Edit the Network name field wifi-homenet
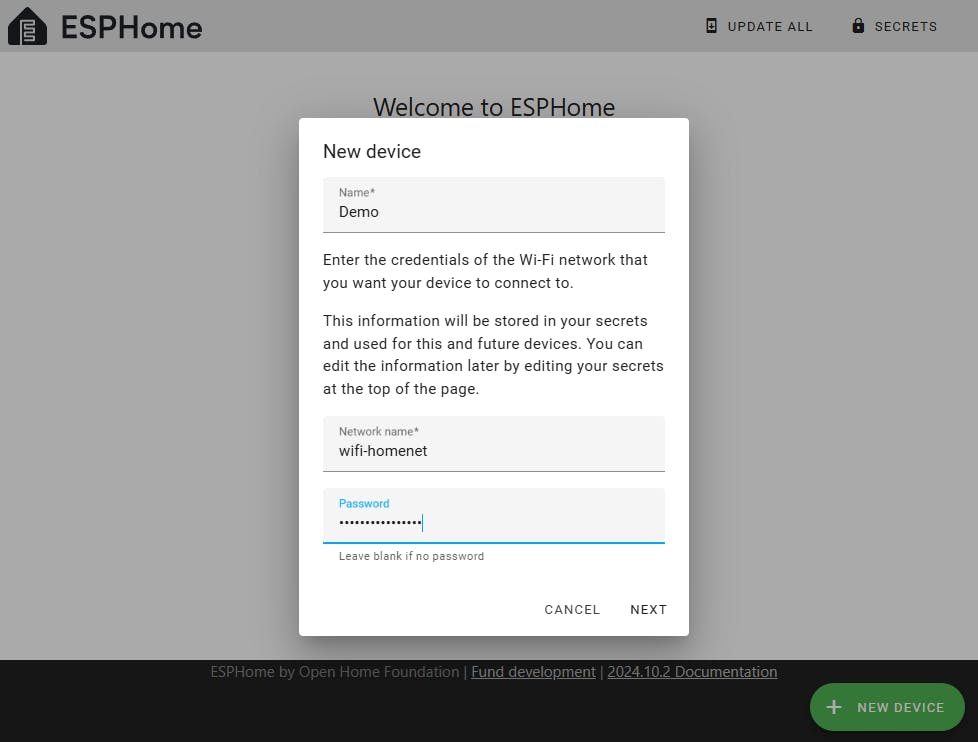 [493, 444]
